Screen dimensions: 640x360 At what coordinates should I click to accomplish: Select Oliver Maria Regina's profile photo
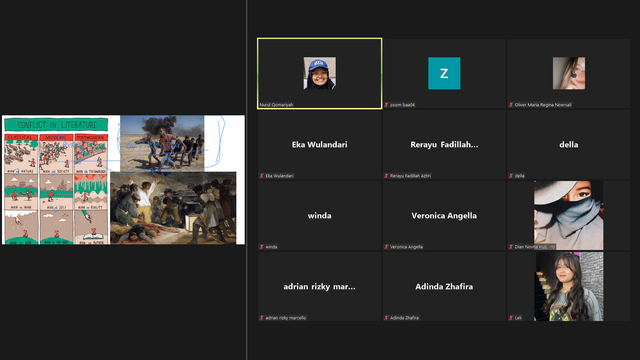569,73
